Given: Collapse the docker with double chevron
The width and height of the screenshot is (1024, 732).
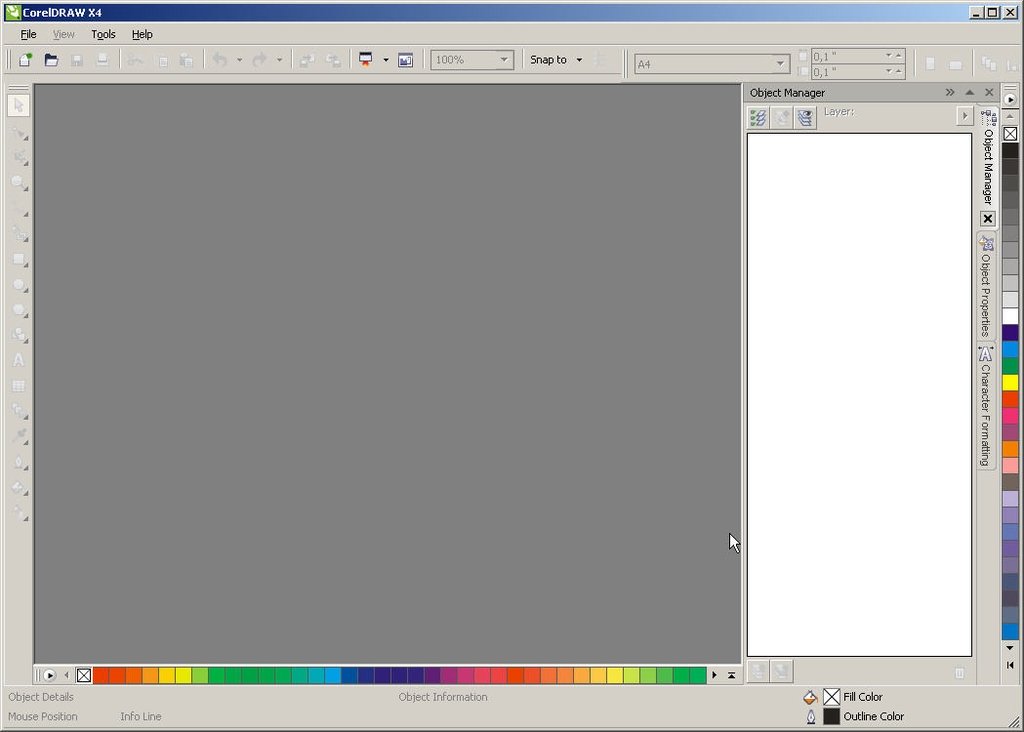Looking at the screenshot, I should click(x=950, y=93).
